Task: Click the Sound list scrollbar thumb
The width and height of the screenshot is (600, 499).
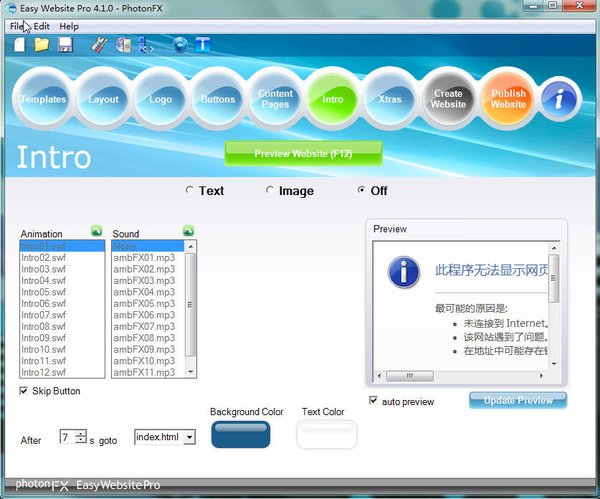Action: click(x=191, y=305)
